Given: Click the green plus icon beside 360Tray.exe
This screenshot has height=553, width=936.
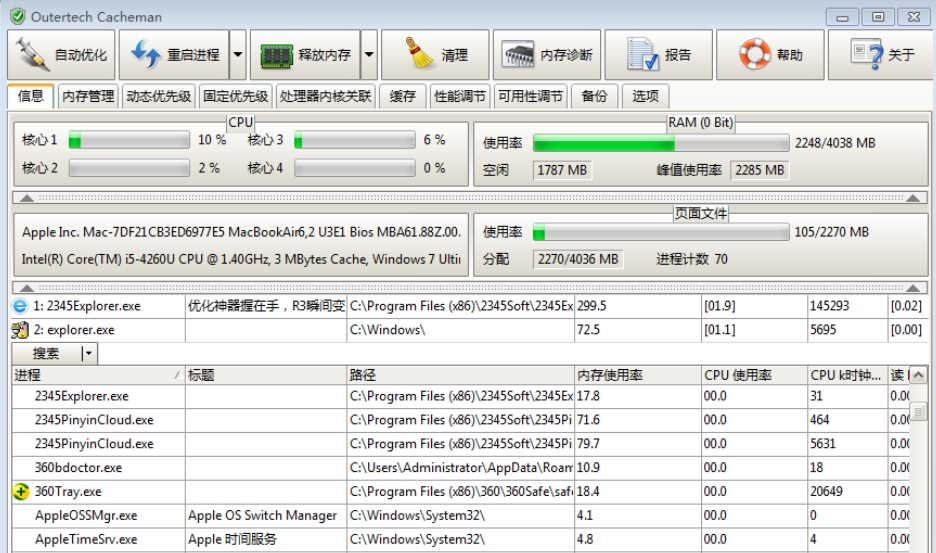Looking at the screenshot, I should pos(21,491).
